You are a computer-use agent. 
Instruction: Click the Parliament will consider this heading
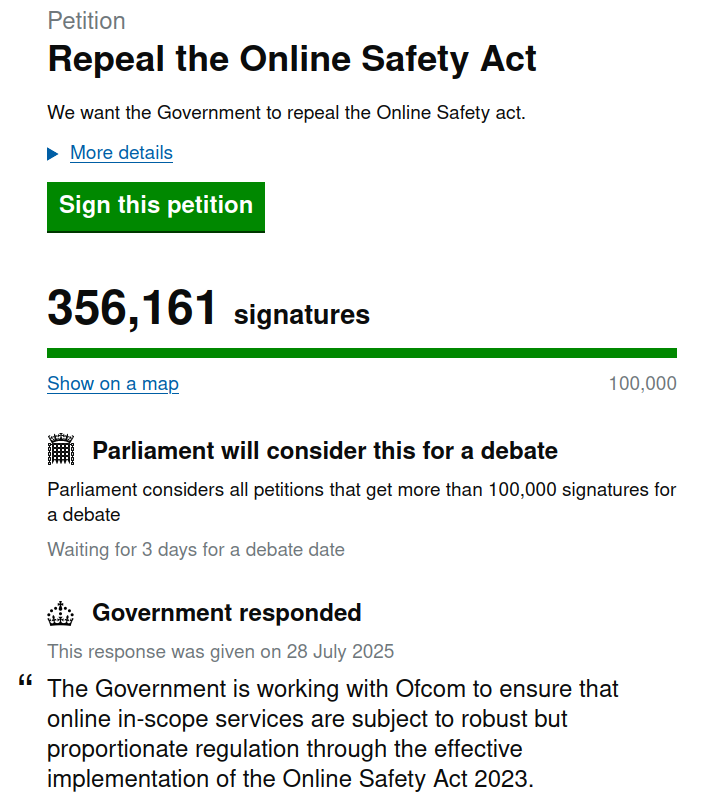(325, 451)
